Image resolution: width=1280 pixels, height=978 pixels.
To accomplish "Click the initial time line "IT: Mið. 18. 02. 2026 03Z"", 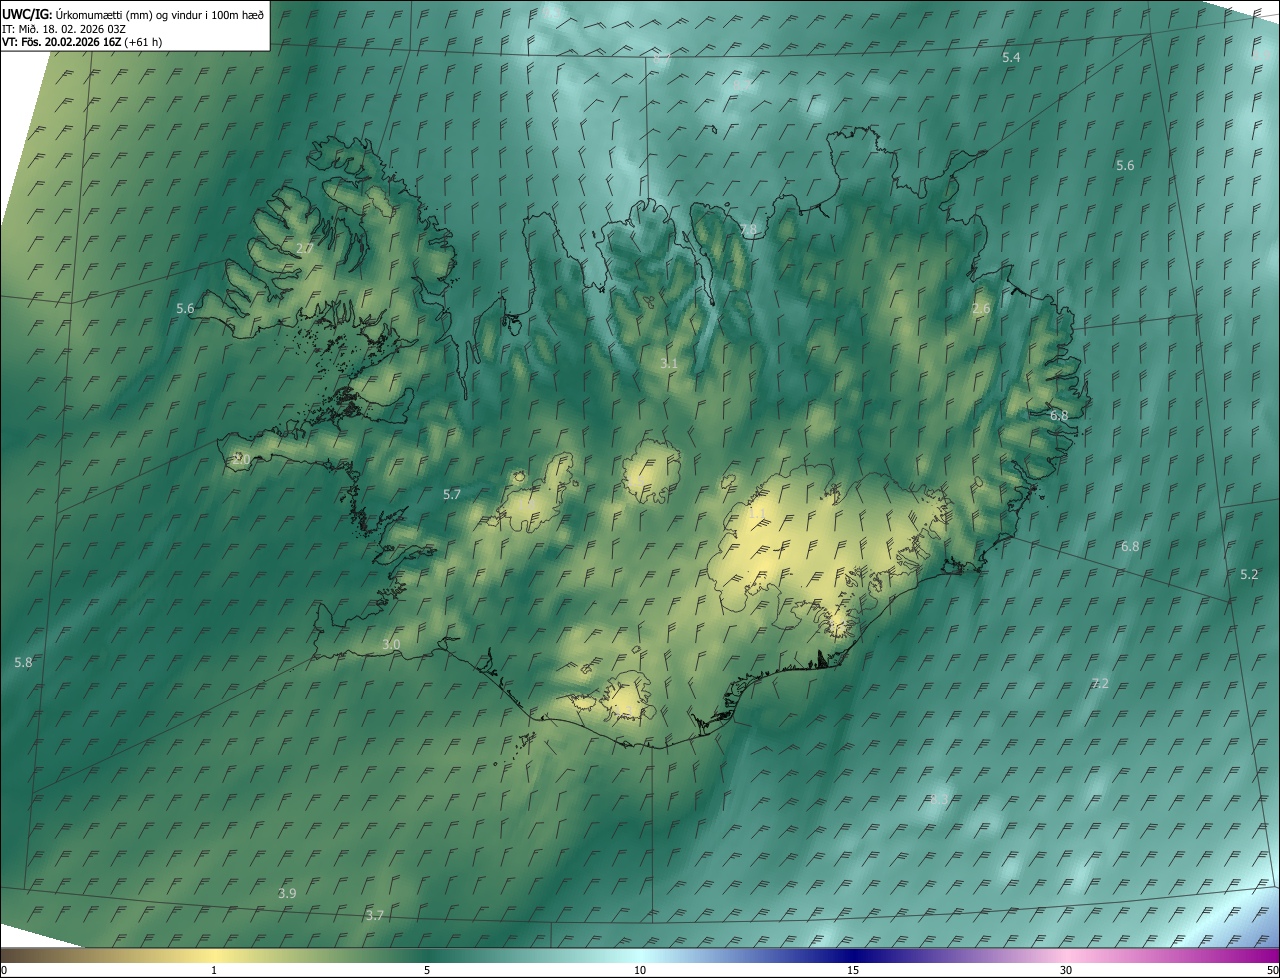I will [64, 29].
